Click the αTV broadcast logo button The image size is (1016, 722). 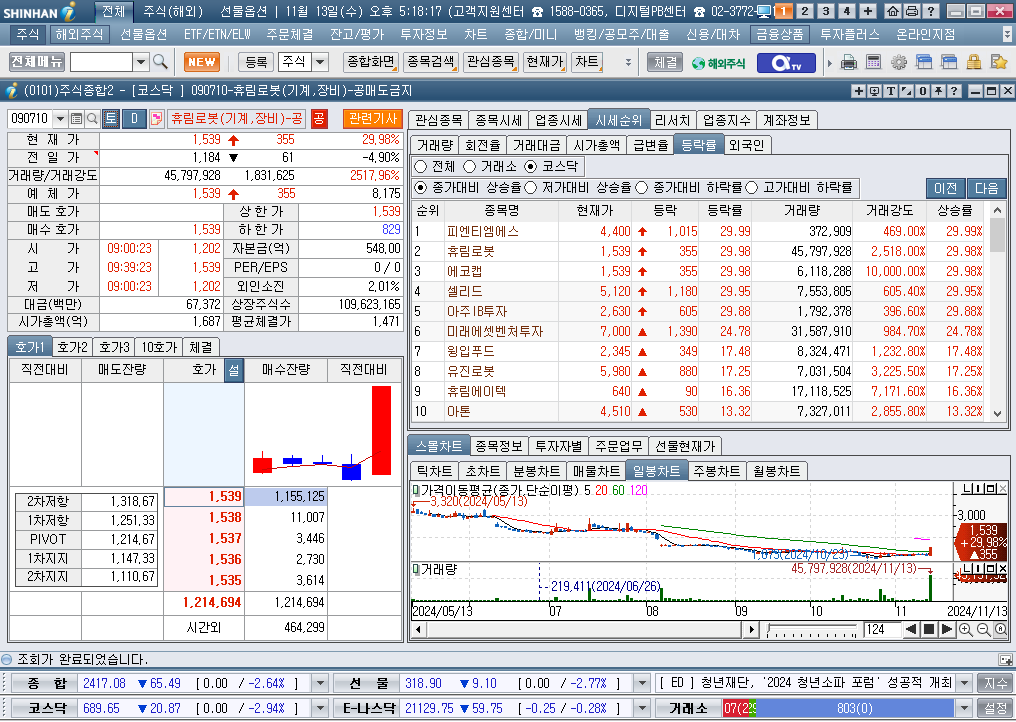point(785,63)
